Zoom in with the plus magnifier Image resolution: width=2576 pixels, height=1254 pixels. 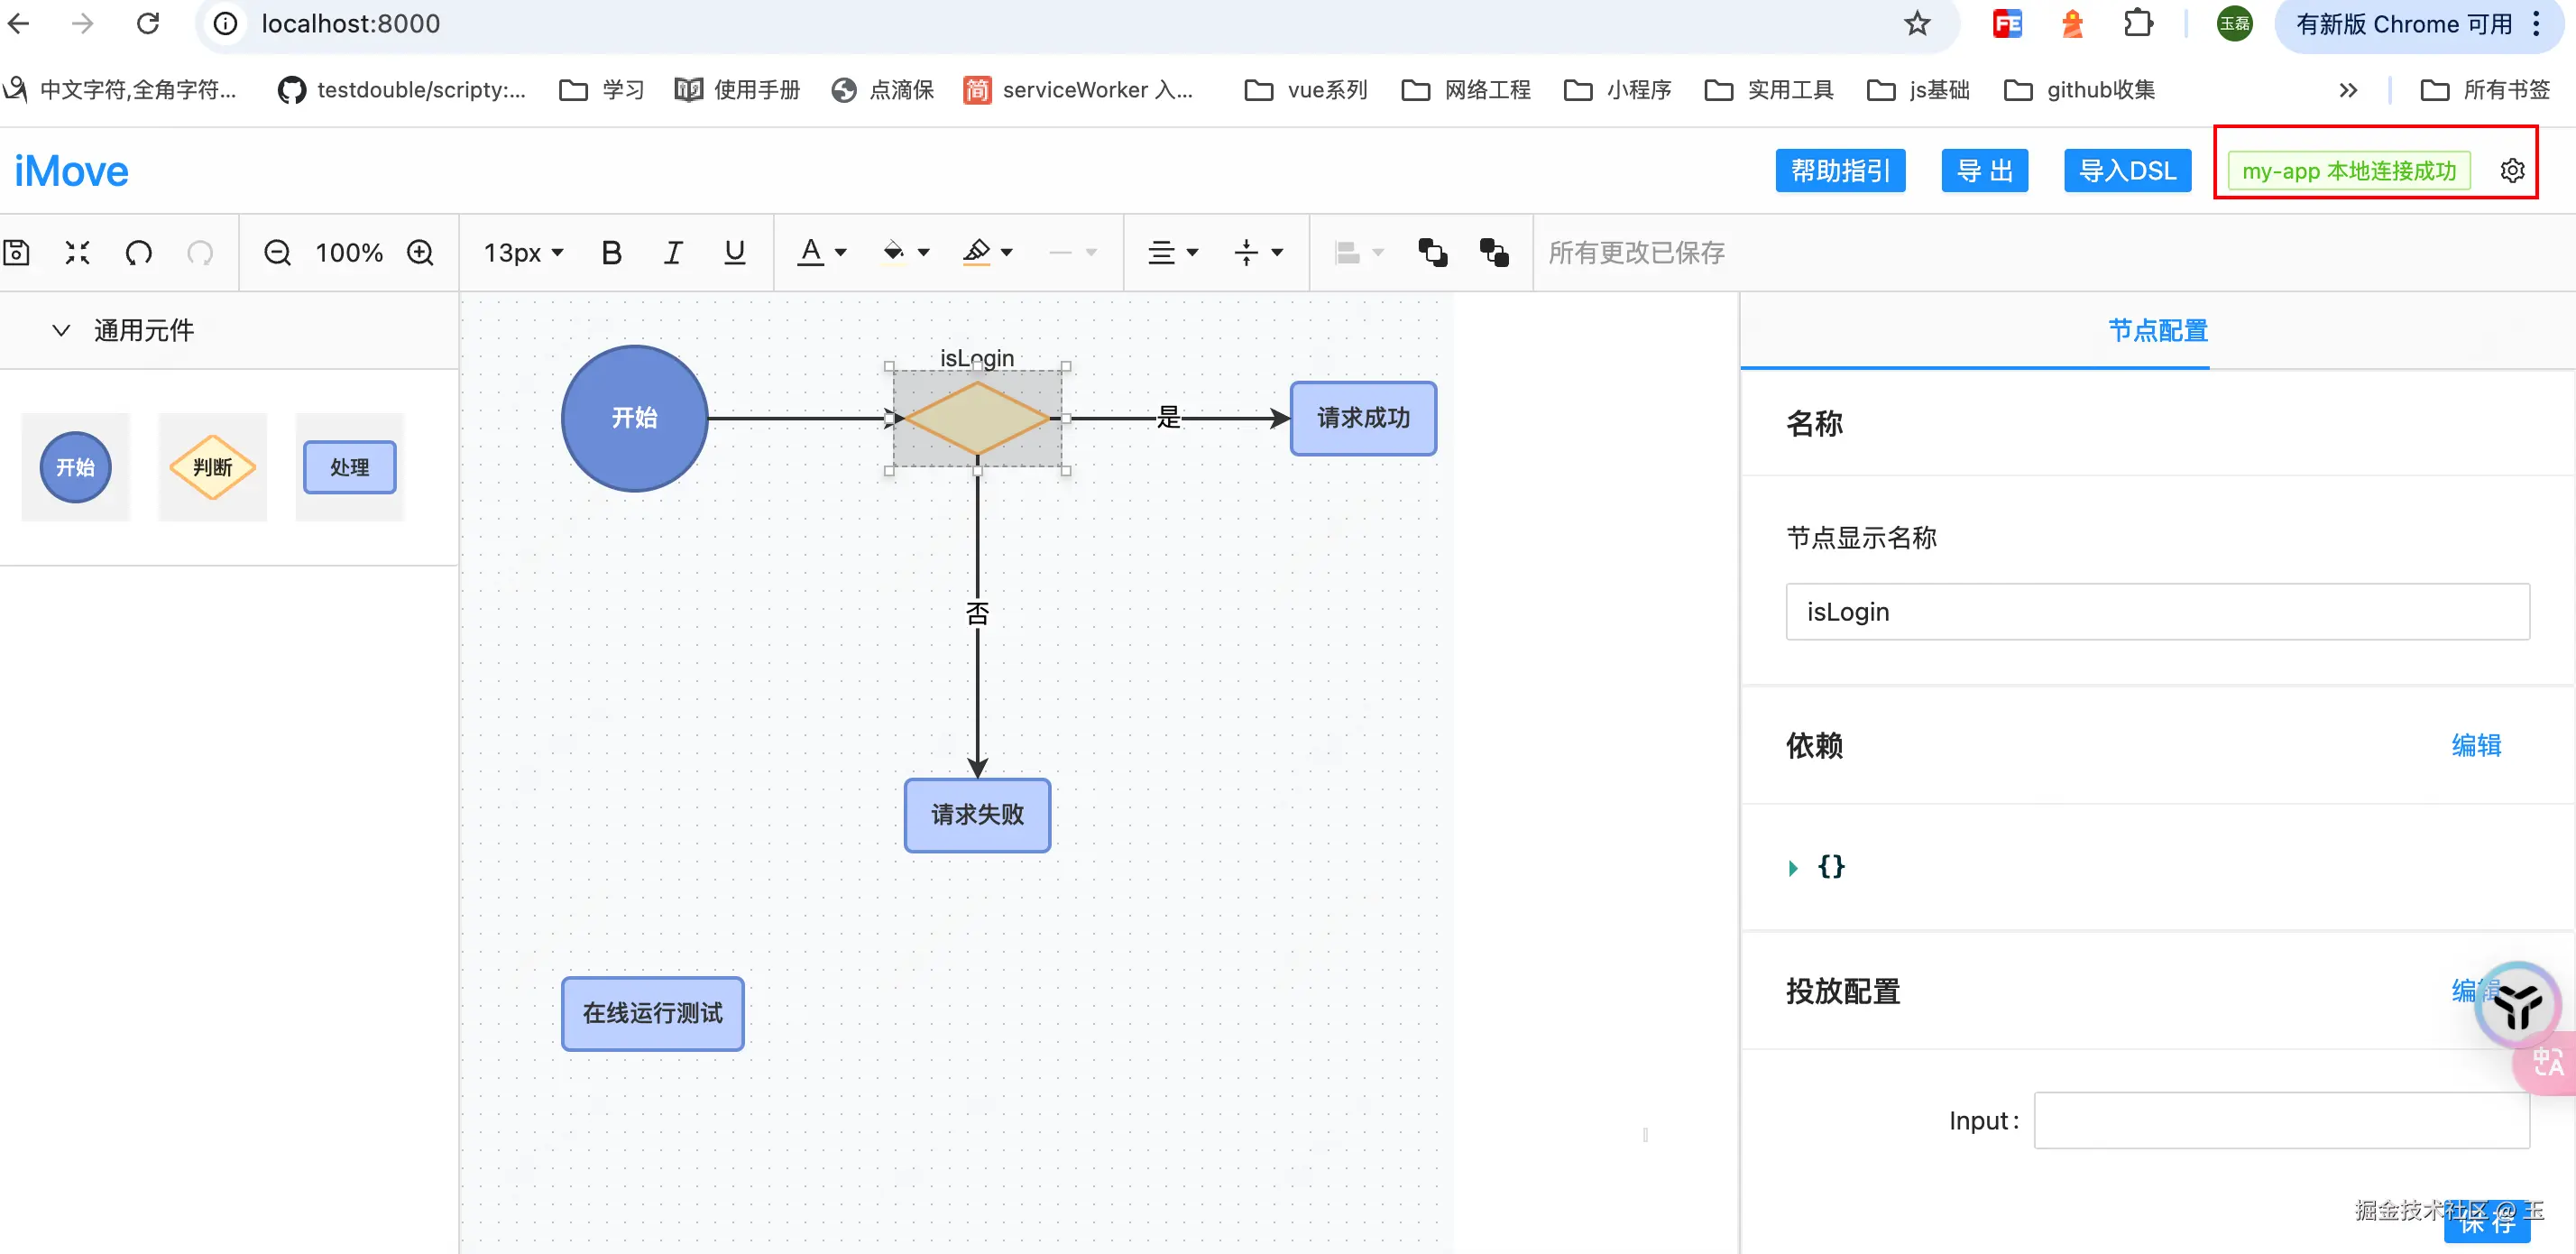[421, 253]
